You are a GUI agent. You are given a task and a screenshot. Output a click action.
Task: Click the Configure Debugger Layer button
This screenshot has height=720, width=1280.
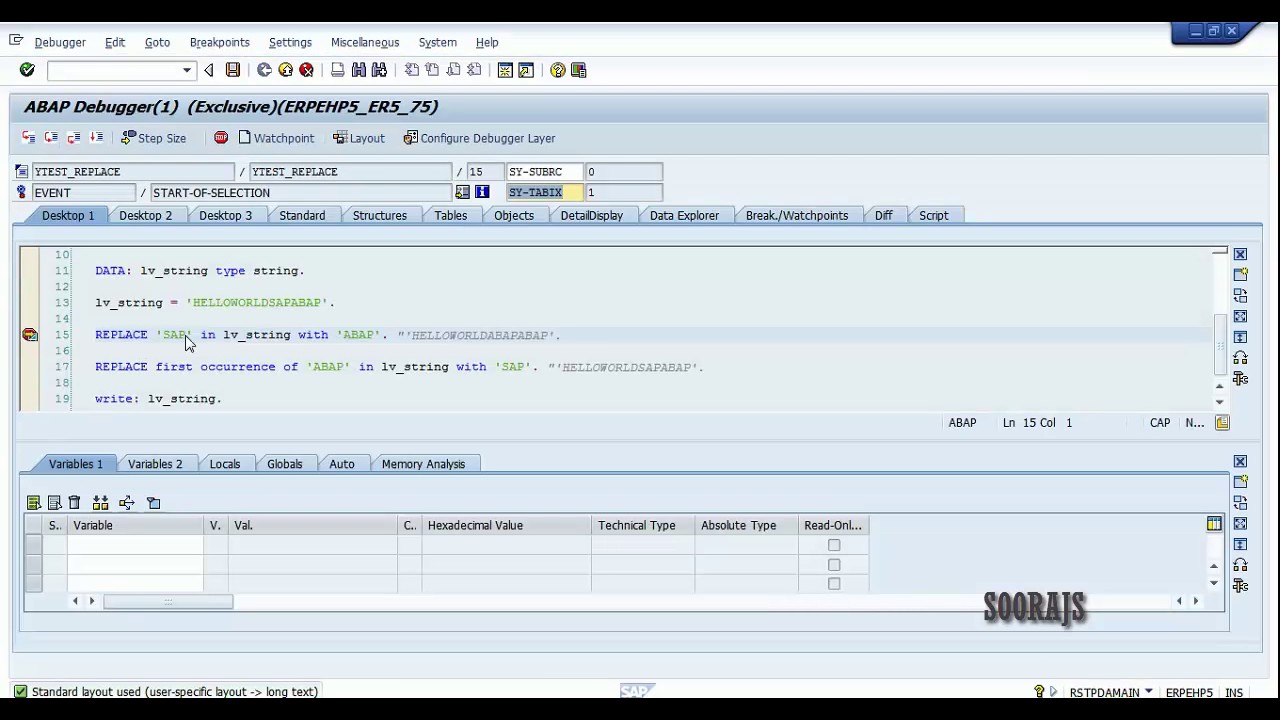pyautogui.click(x=479, y=138)
